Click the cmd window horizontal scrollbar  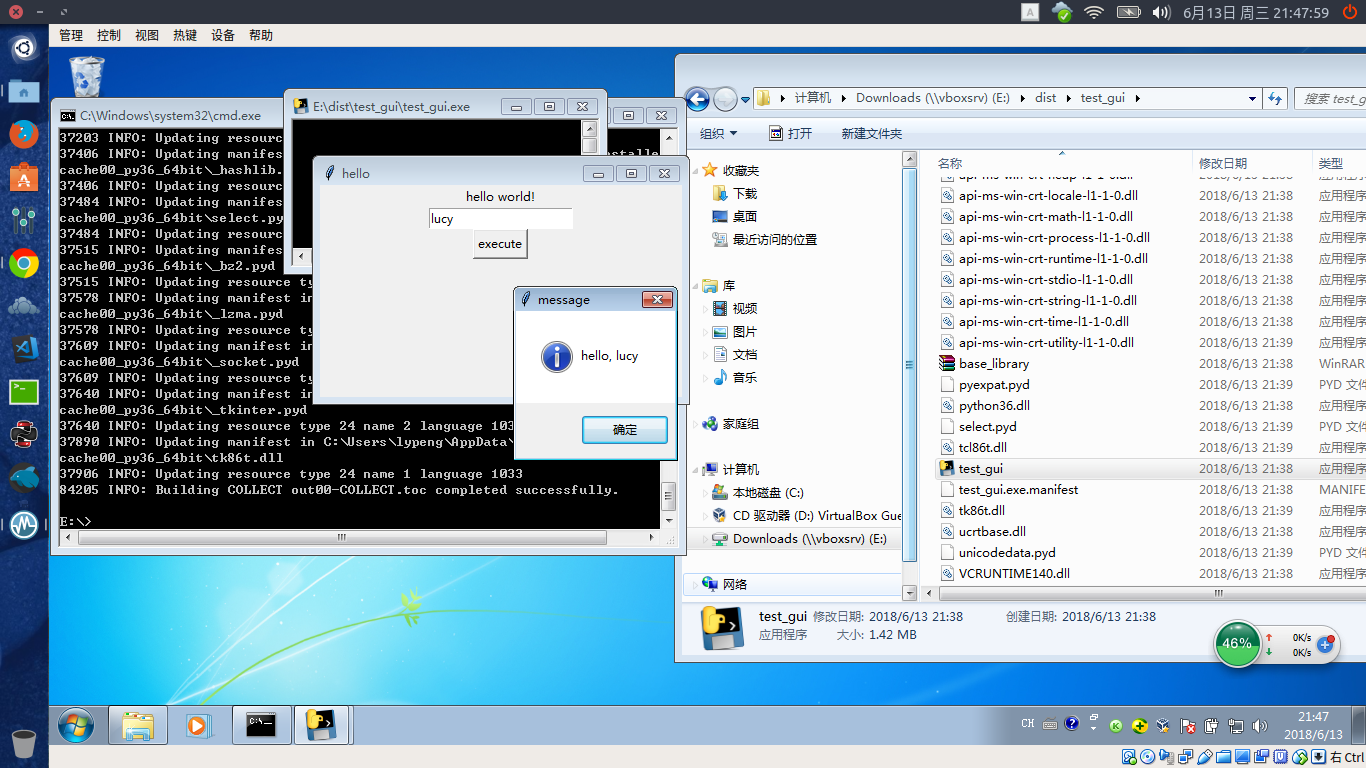342,538
